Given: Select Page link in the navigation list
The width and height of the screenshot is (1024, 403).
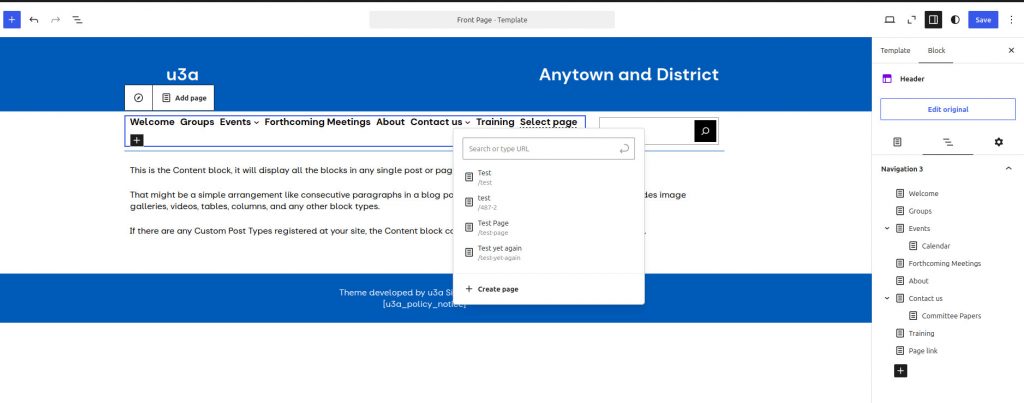Looking at the screenshot, I should pos(922,351).
